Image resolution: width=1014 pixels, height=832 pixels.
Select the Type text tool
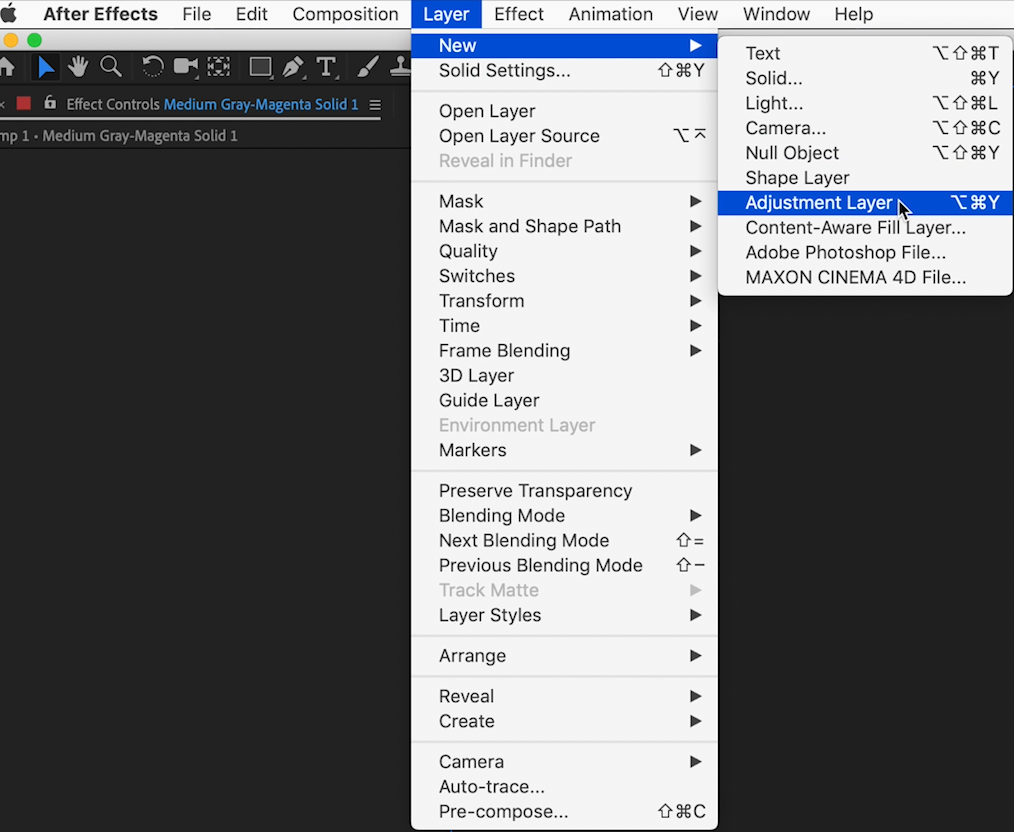(326, 67)
